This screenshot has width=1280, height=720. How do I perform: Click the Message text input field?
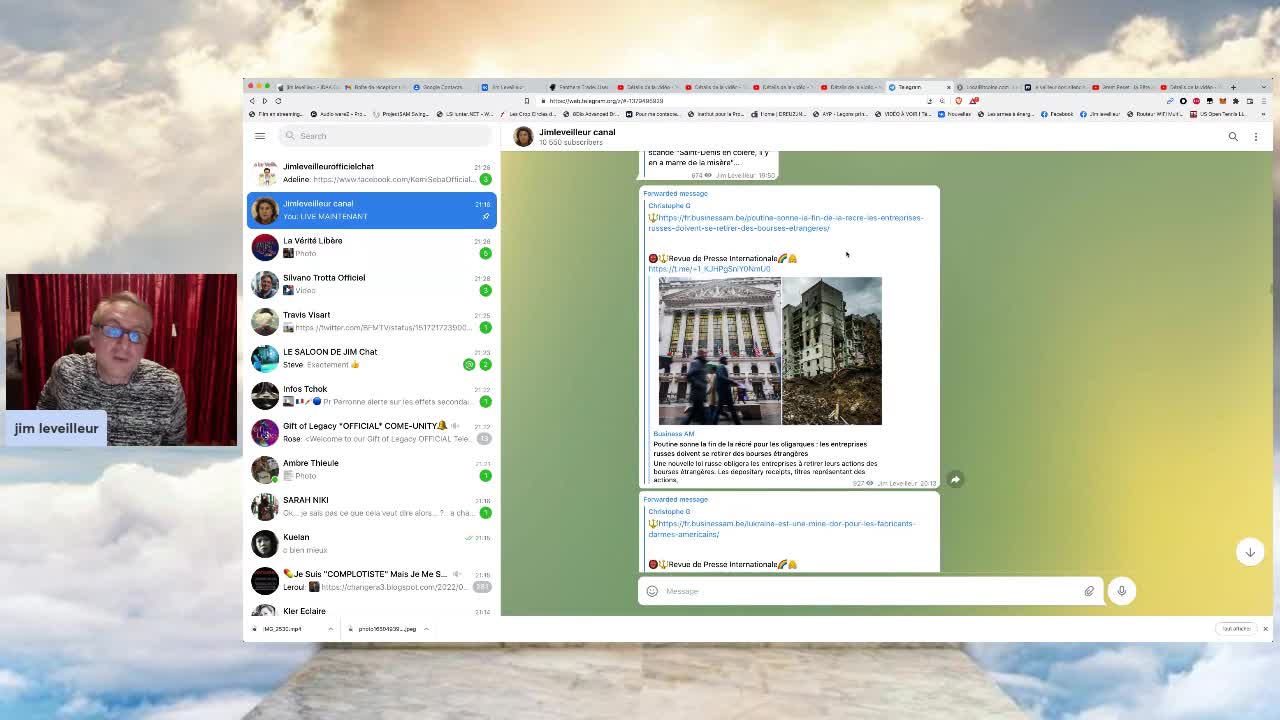pyautogui.click(x=870, y=591)
